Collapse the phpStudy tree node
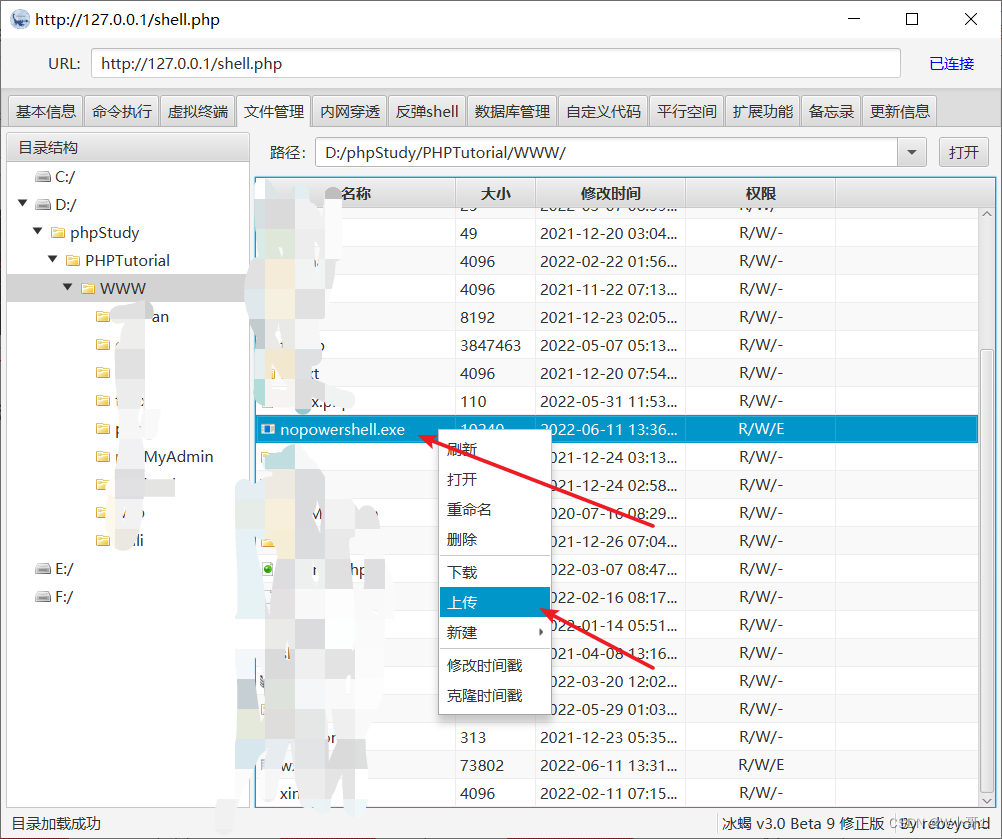 [x=38, y=231]
